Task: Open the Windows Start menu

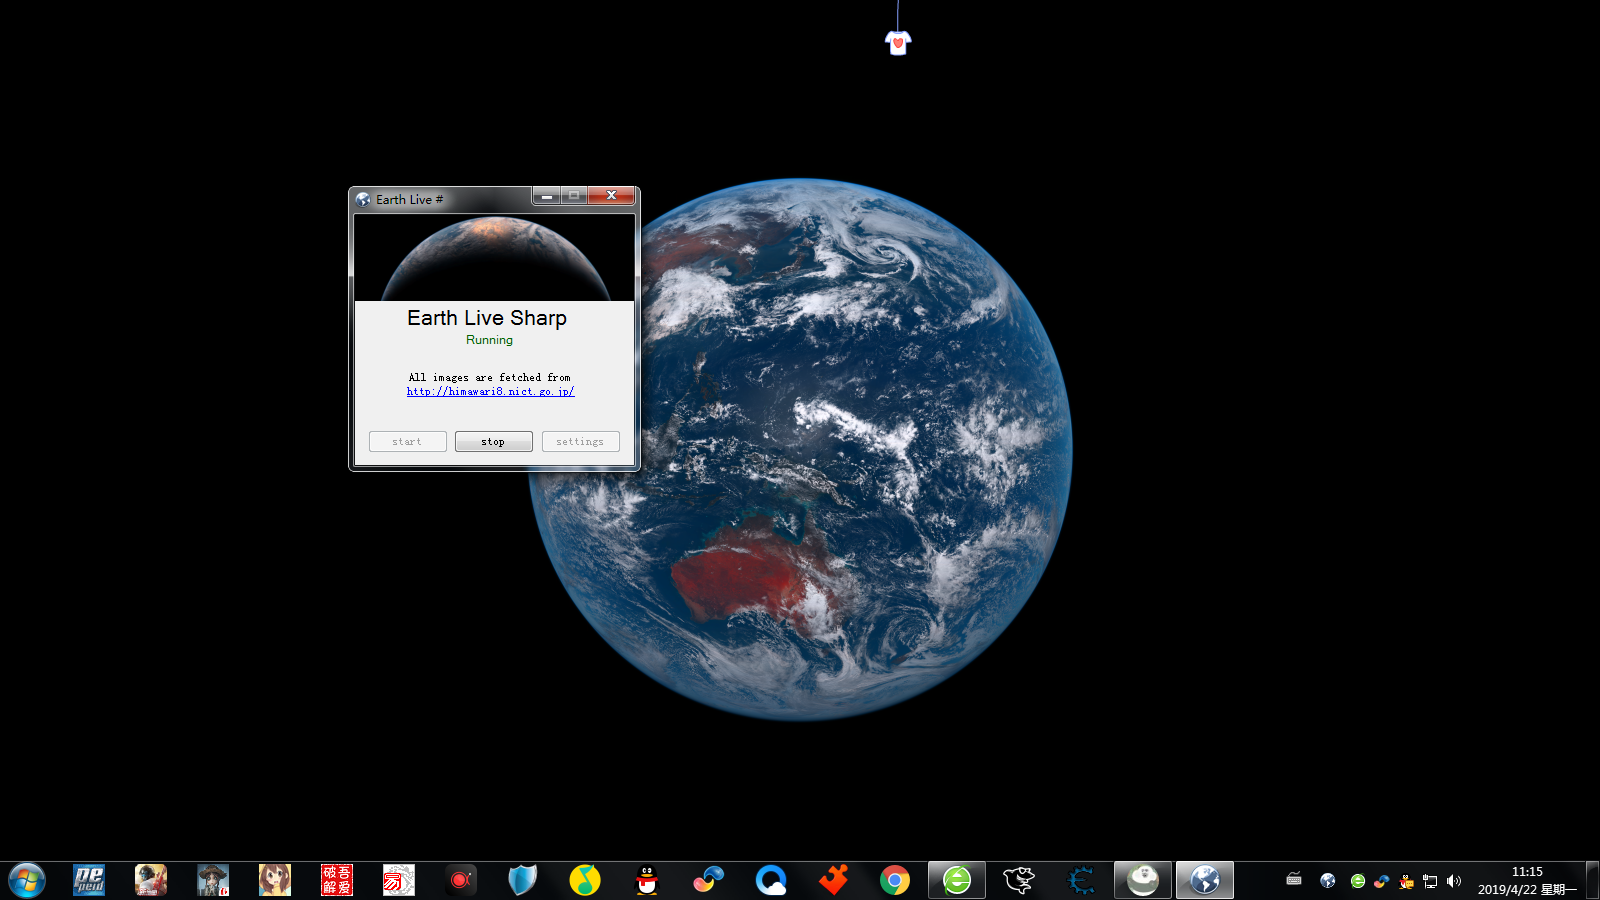Action: tap(27, 881)
